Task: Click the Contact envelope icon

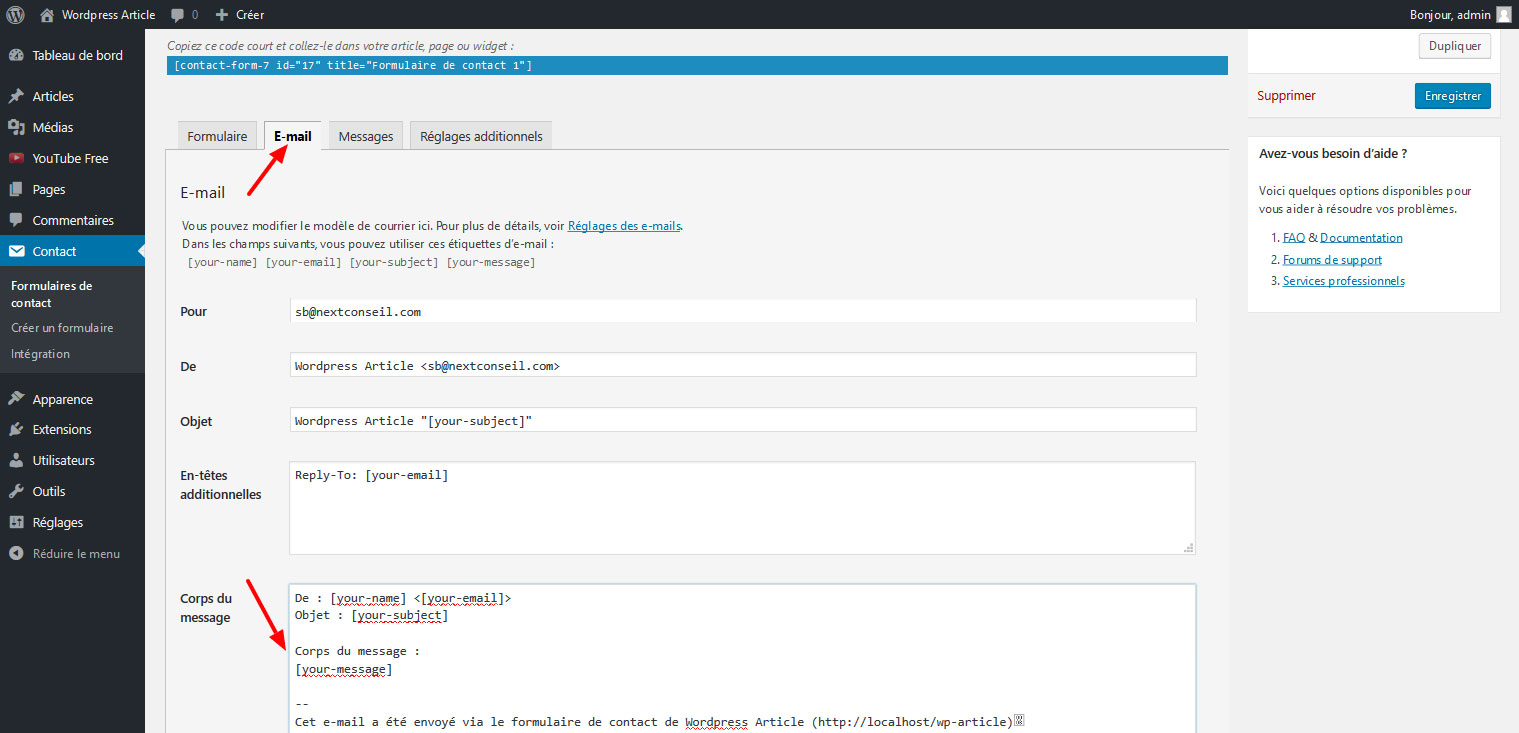Action: pos(16,251)
